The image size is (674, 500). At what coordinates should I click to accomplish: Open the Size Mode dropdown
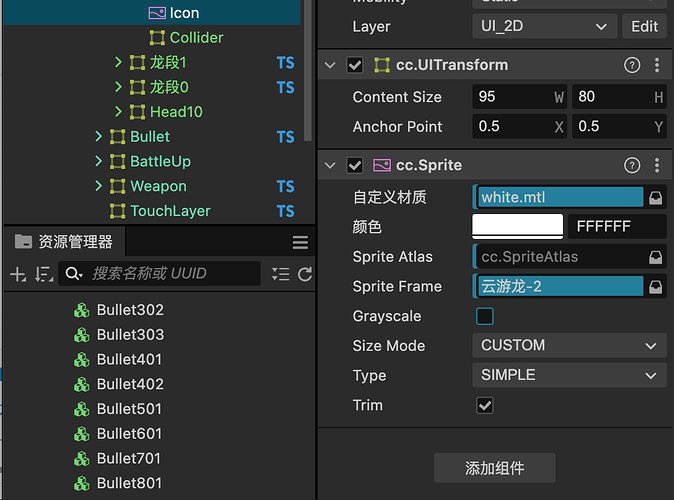568,345
